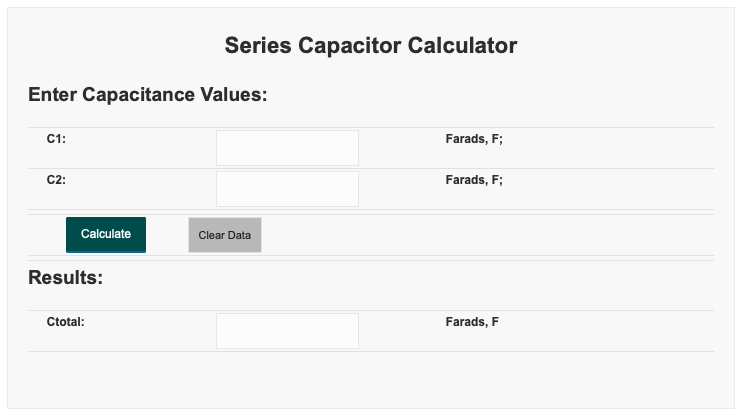
Task: Select the Ctotal result field
Action: tap(287, 331)
